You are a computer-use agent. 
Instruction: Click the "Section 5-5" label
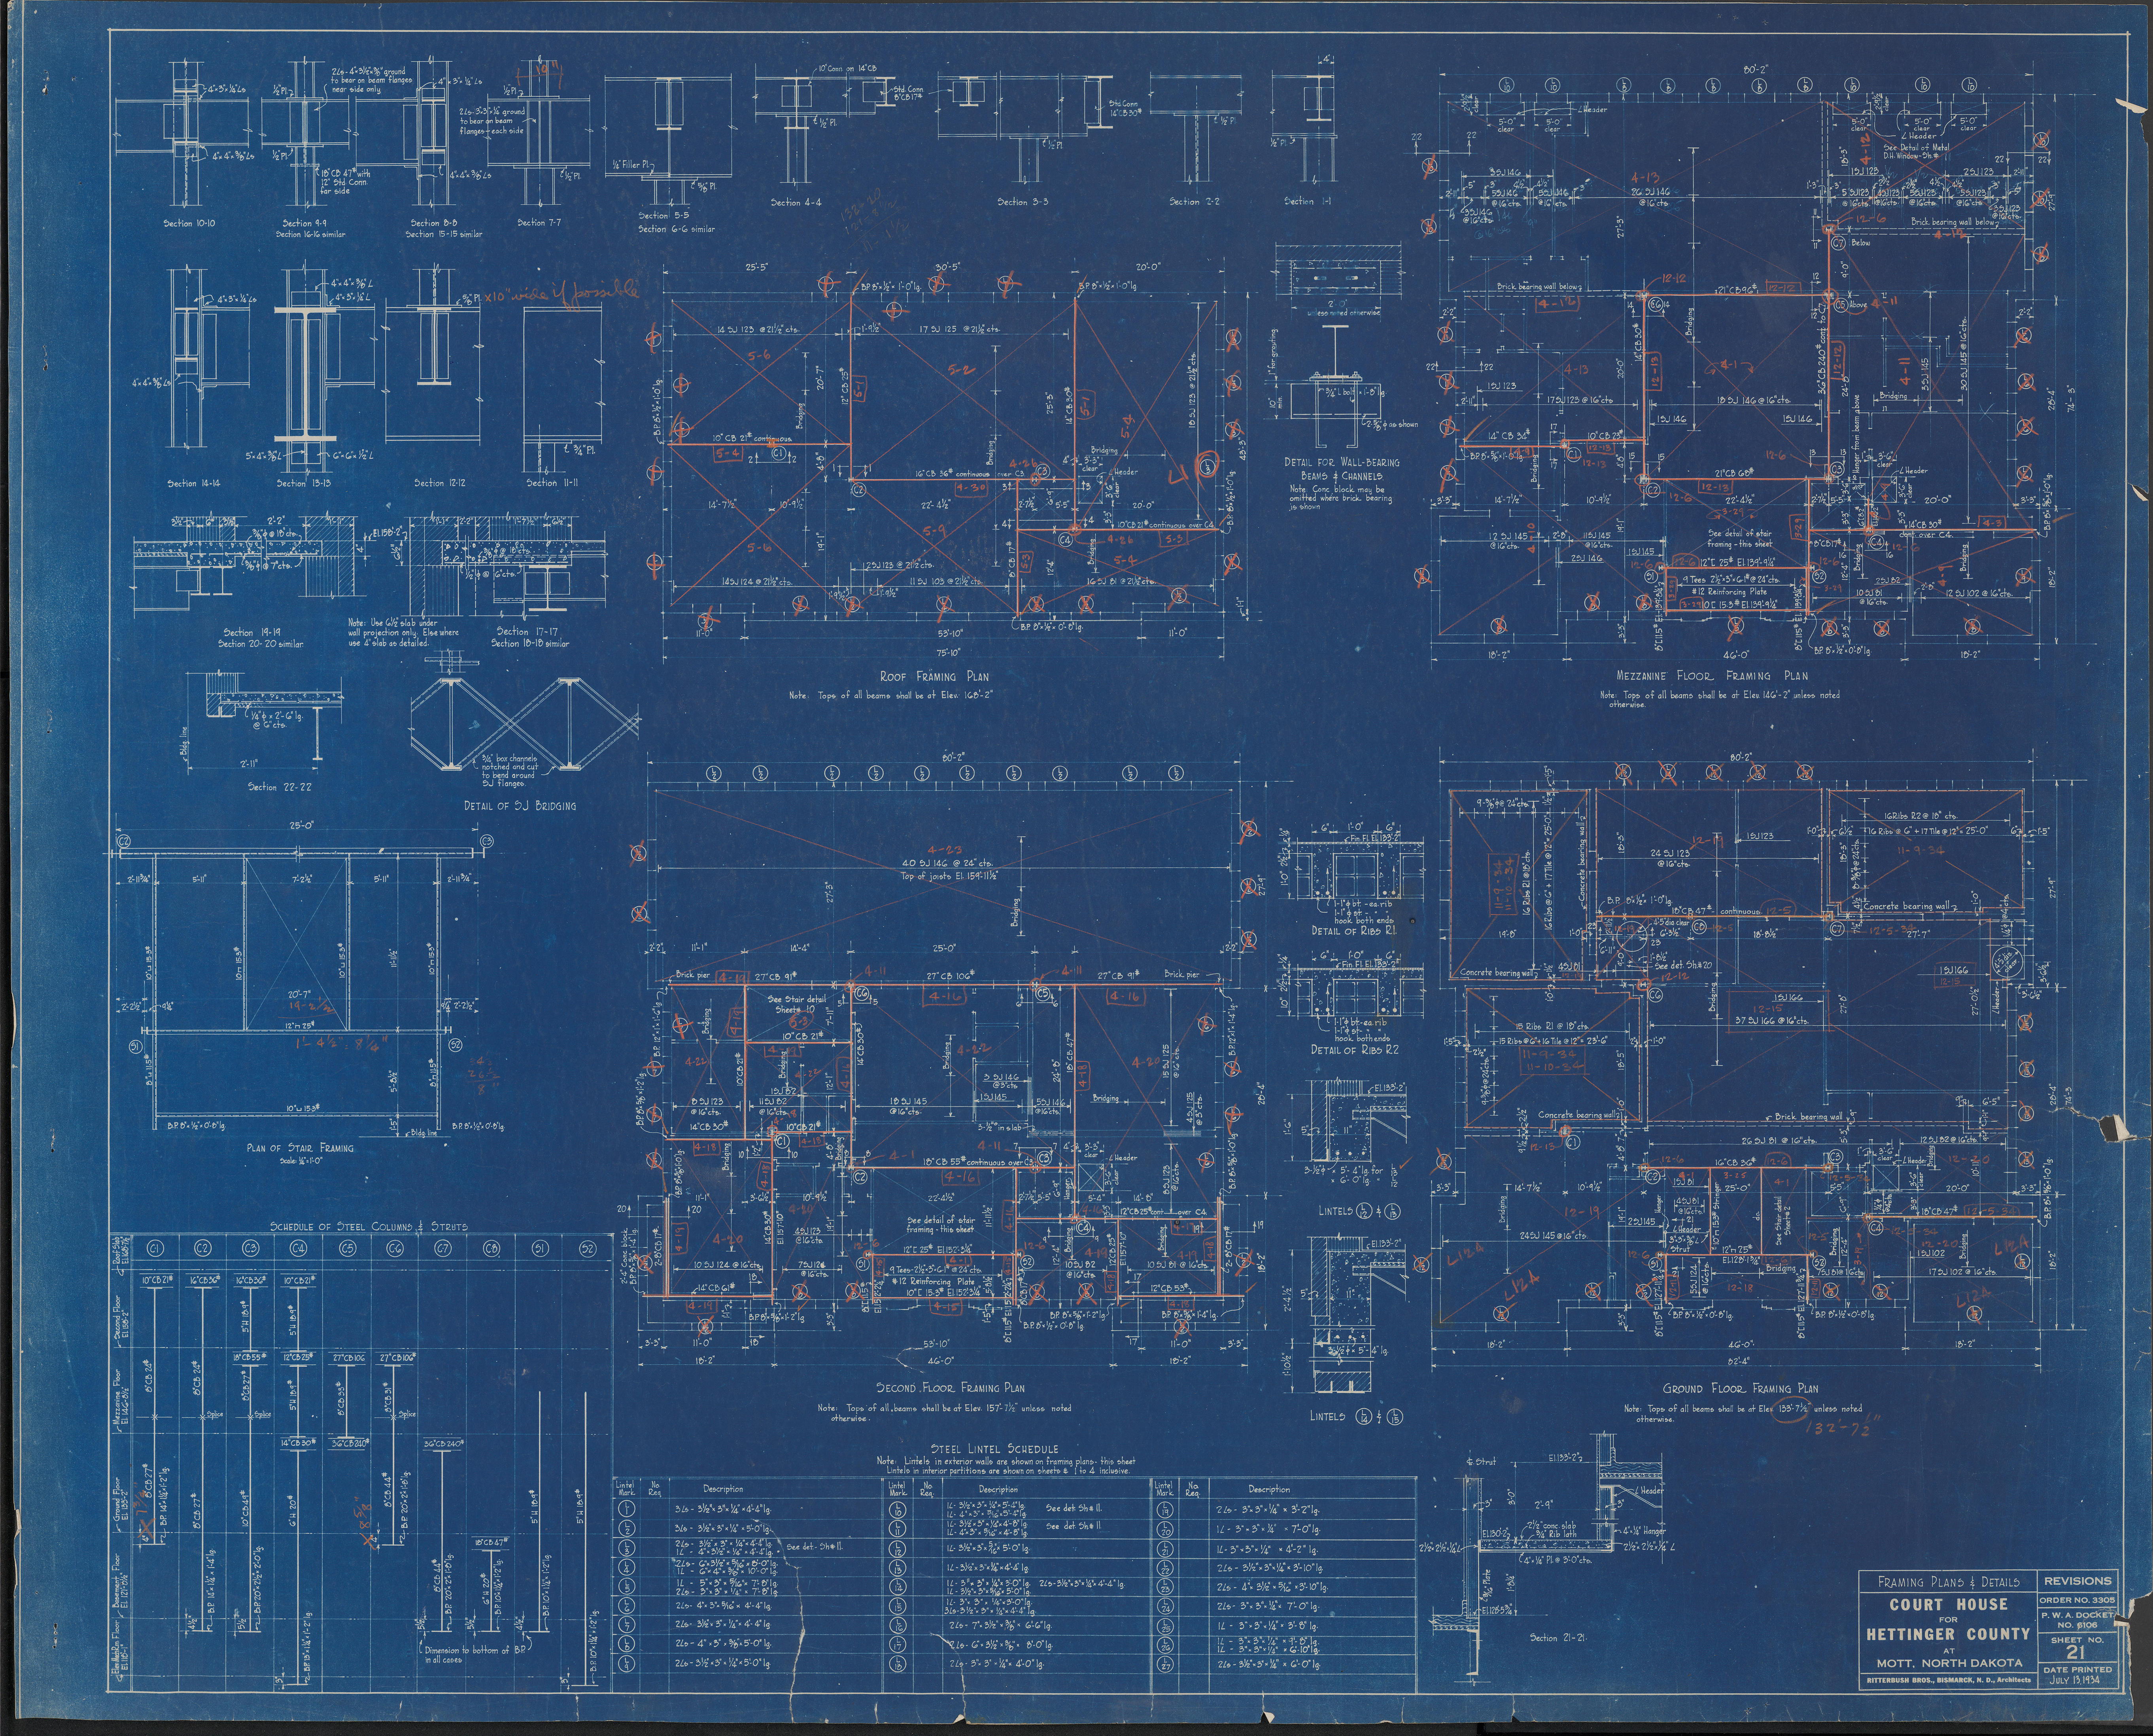click(x=664, y=215)
